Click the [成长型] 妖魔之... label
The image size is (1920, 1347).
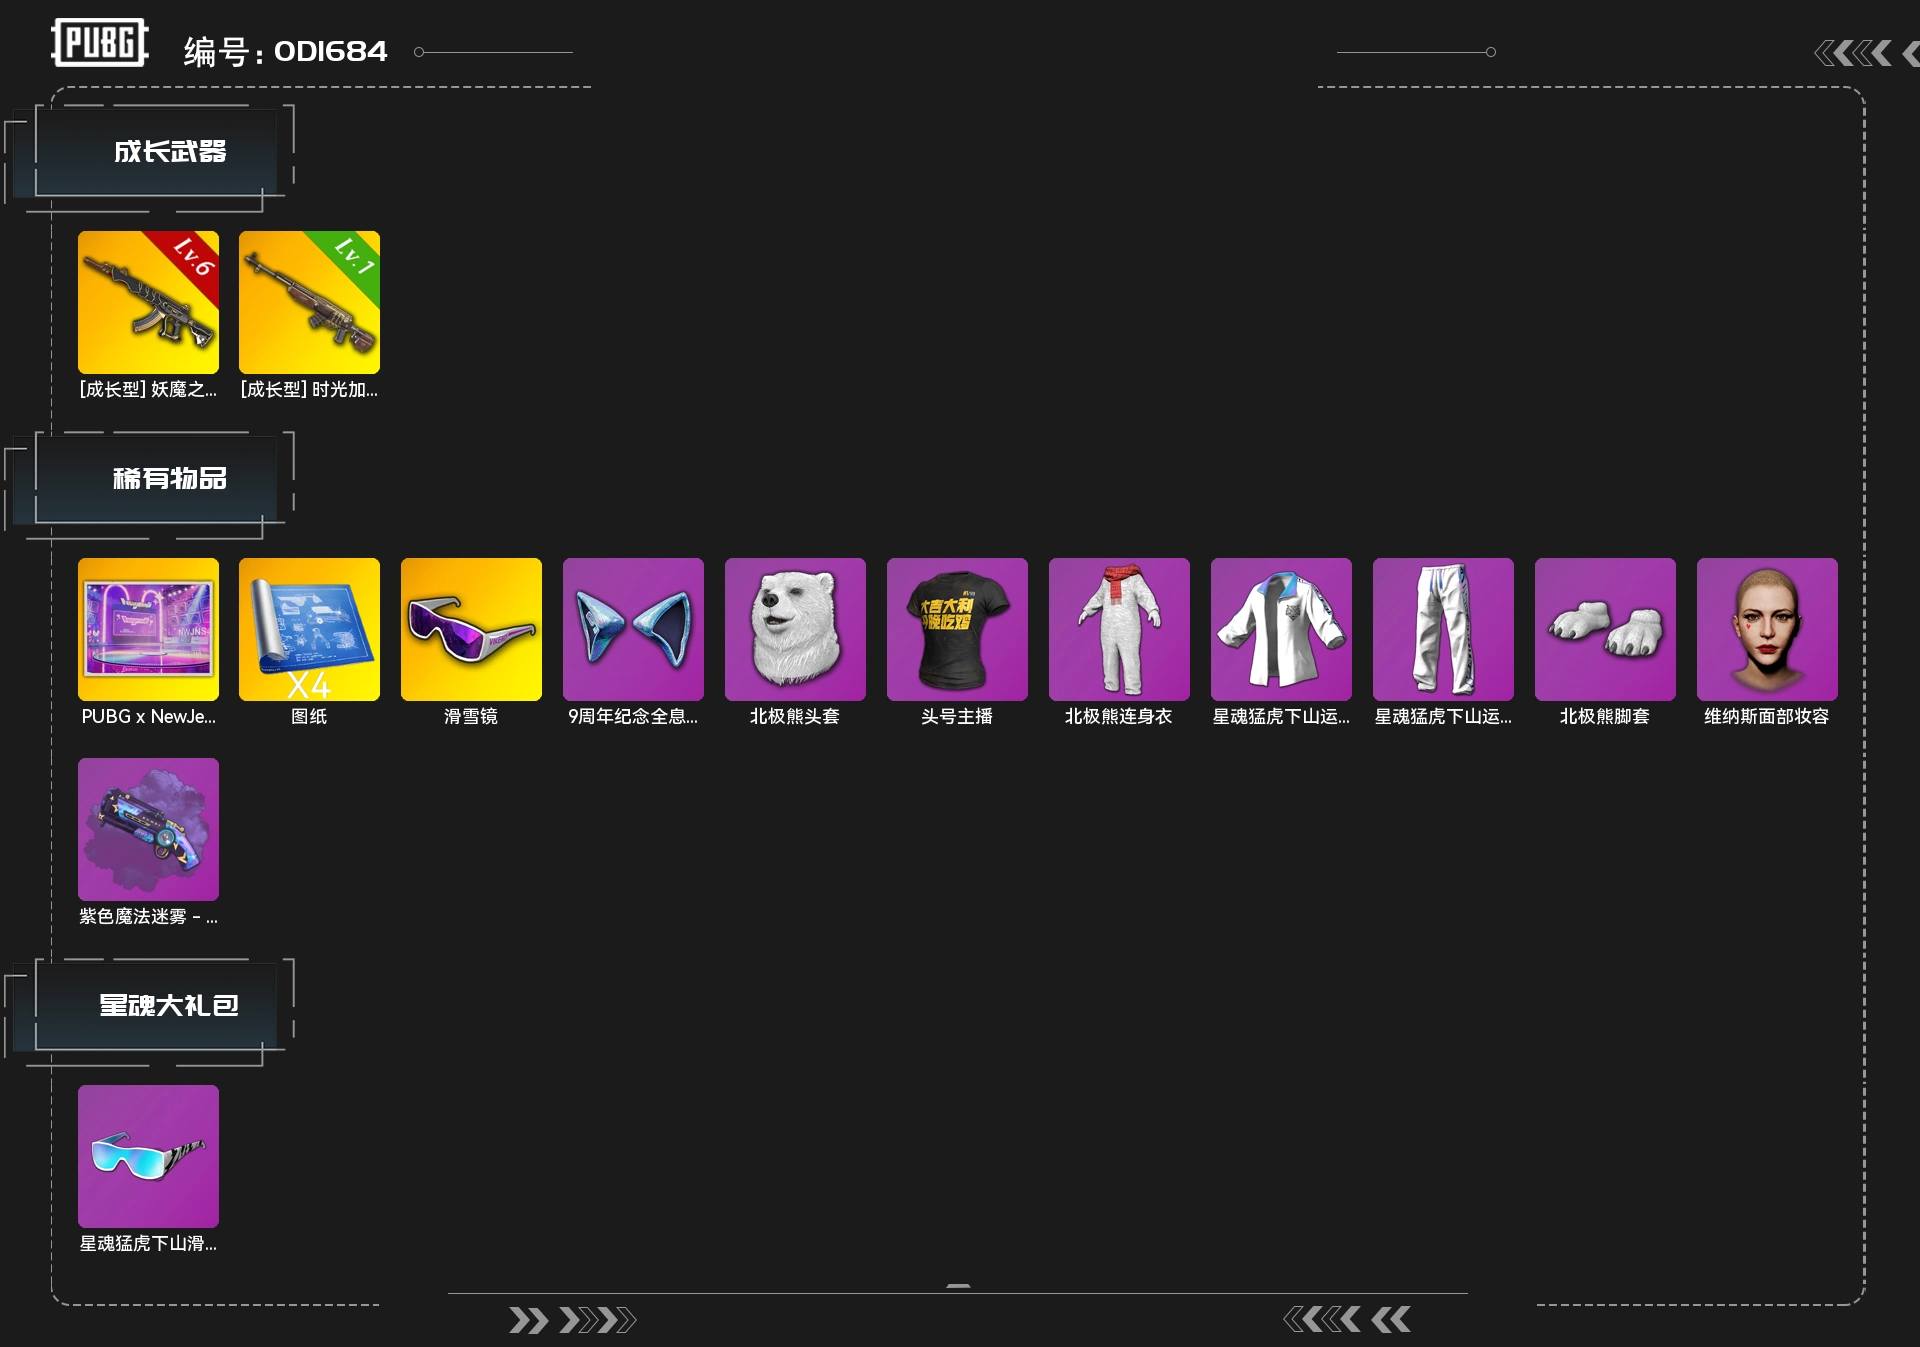coord(148,389)
